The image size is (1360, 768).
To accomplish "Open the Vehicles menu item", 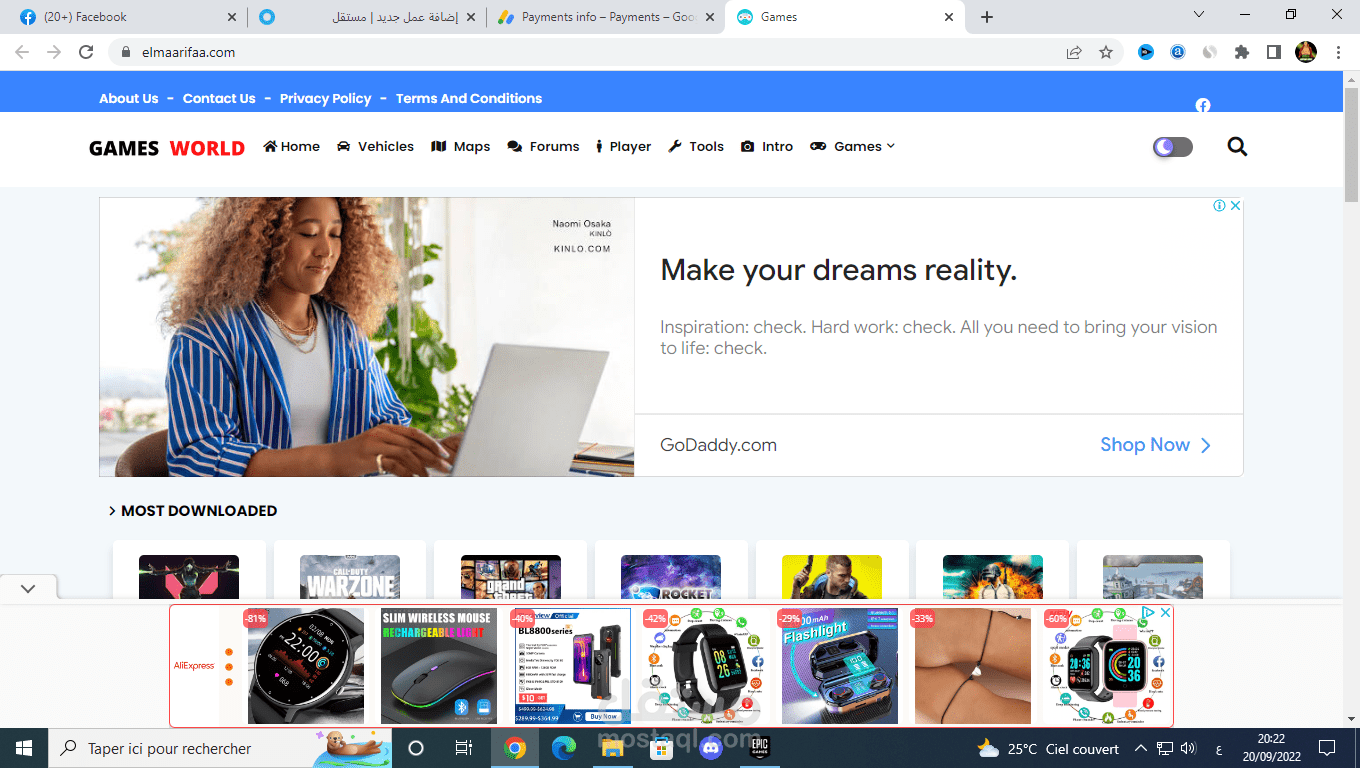I will [x=375, y=146].
